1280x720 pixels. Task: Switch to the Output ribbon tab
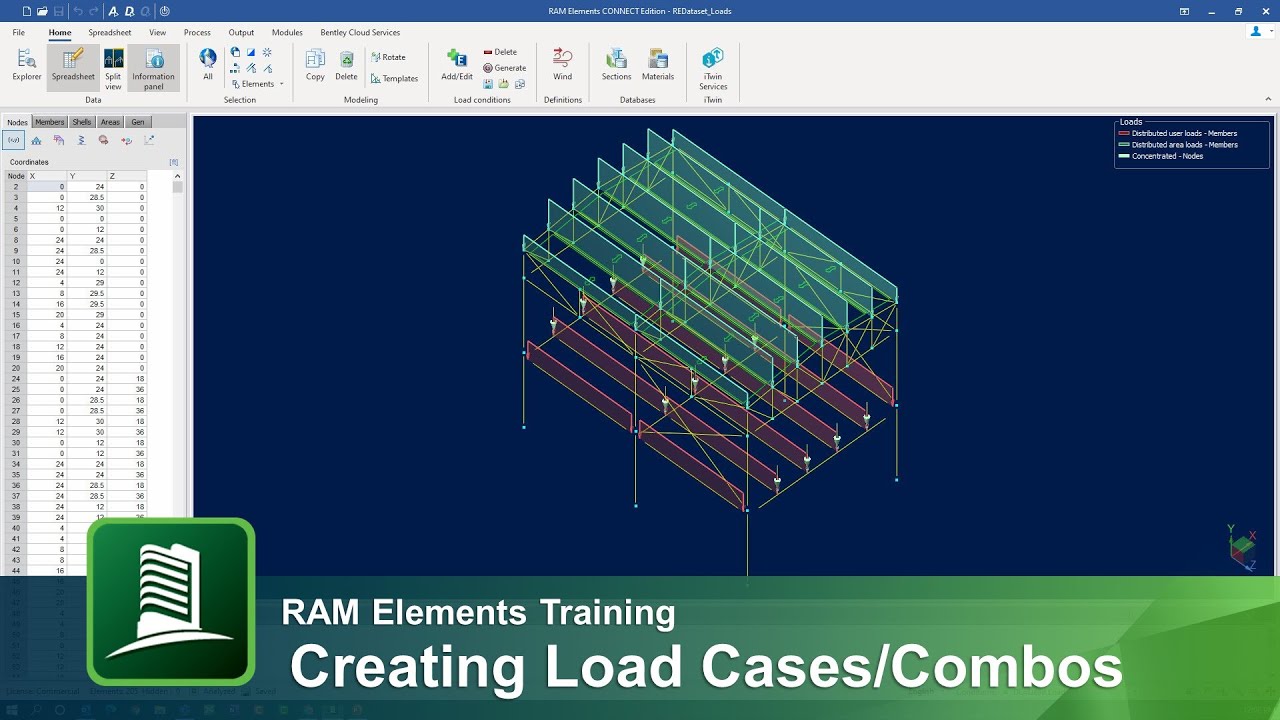(x=241, y=32)
